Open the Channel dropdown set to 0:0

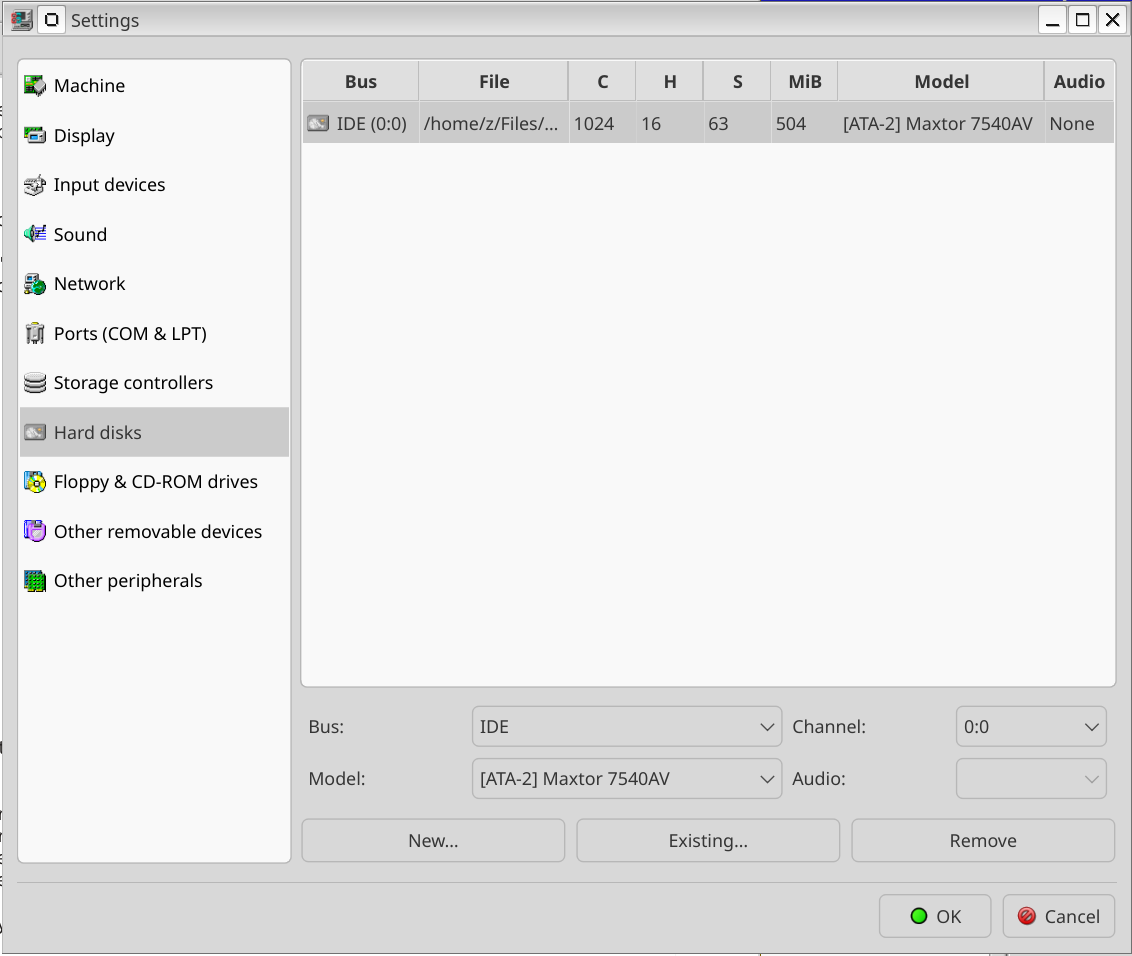[x=1030, y=727]
